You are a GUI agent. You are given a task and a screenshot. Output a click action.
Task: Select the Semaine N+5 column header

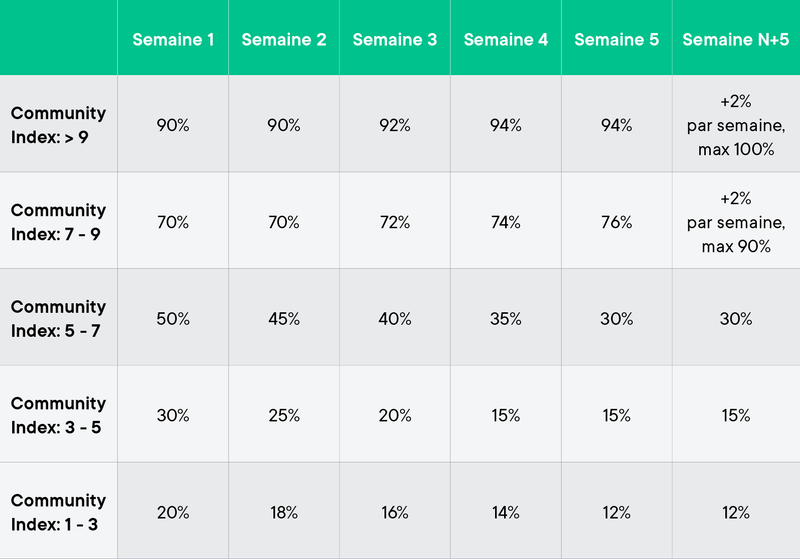tap(736, 39)
